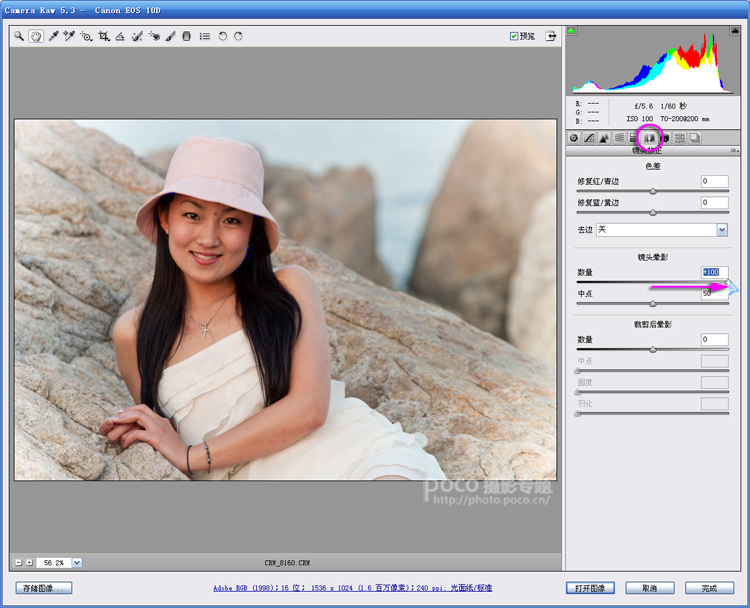Click the 取消 cancel button
This screenshot has height=608, width=750.
tap(650, 588)
